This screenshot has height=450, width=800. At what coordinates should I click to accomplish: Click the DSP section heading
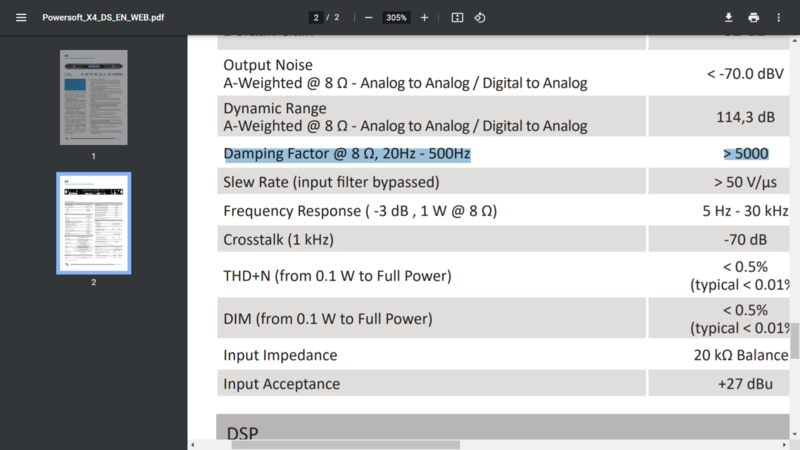pyautogui.click(x=242, y=432)
